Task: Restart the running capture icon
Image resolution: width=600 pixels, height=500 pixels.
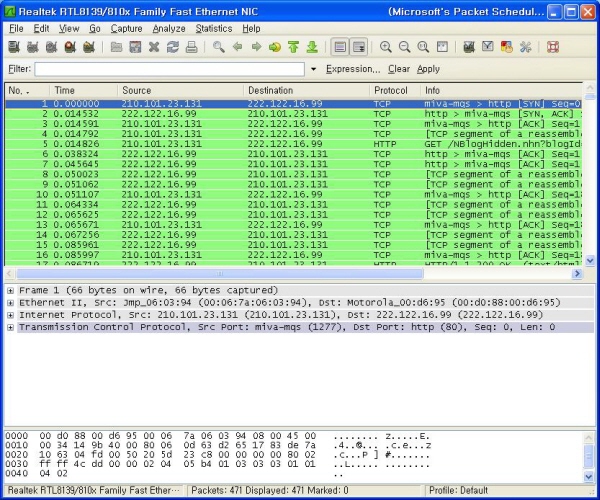Action: point(89,47)
